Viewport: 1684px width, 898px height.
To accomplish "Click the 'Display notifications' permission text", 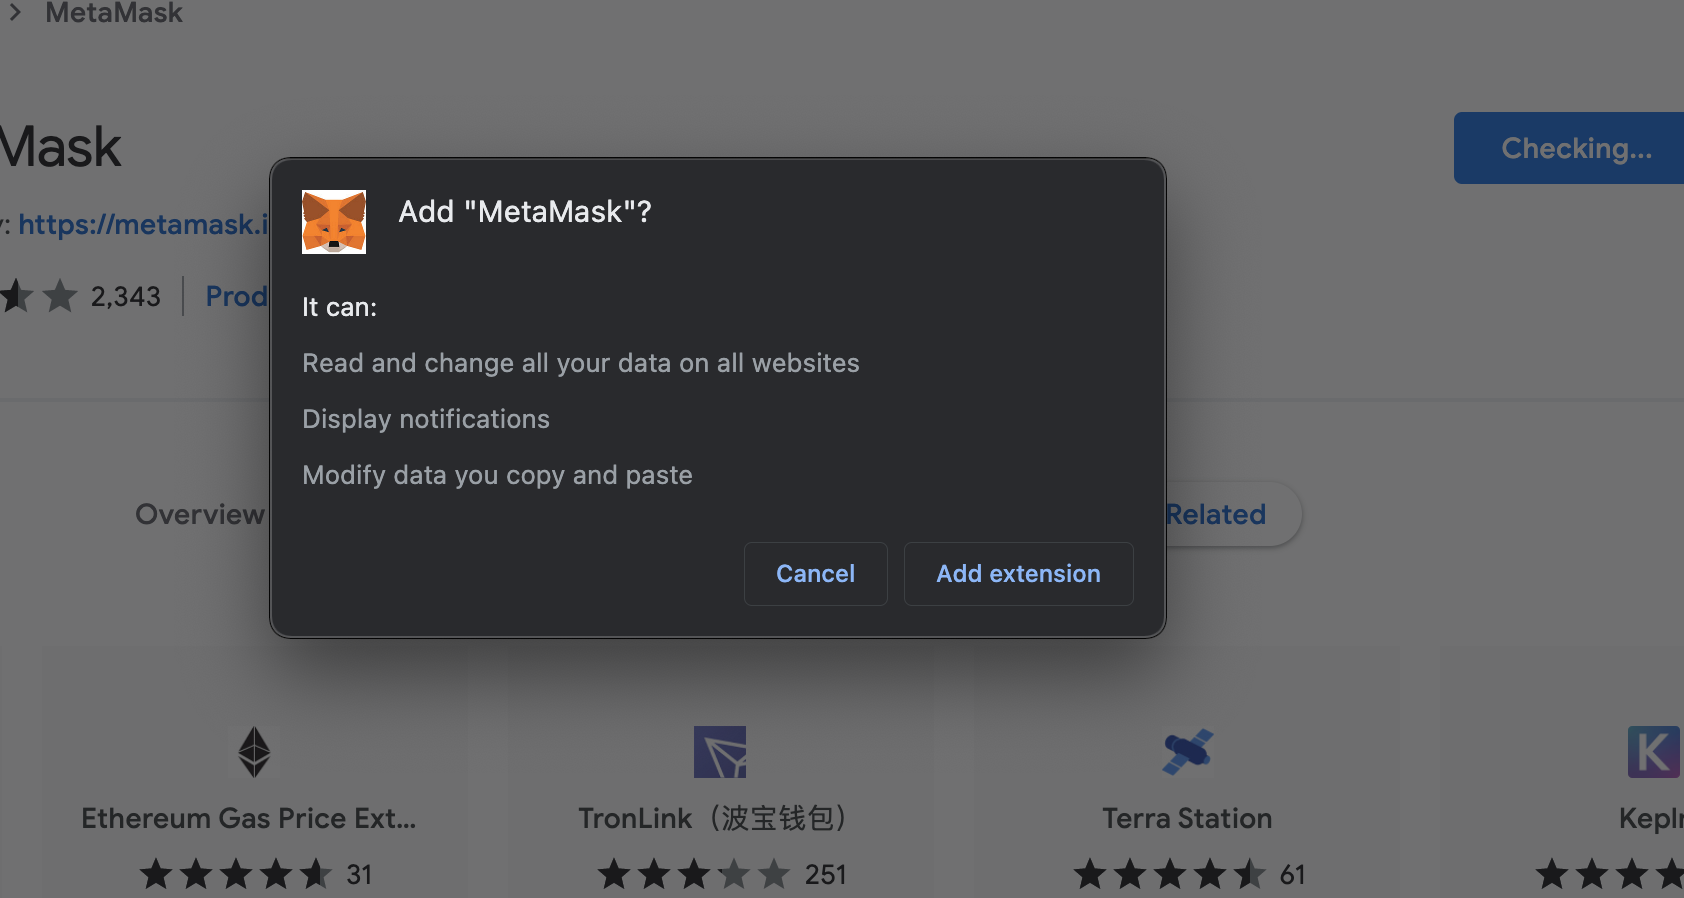I will 426,419.
